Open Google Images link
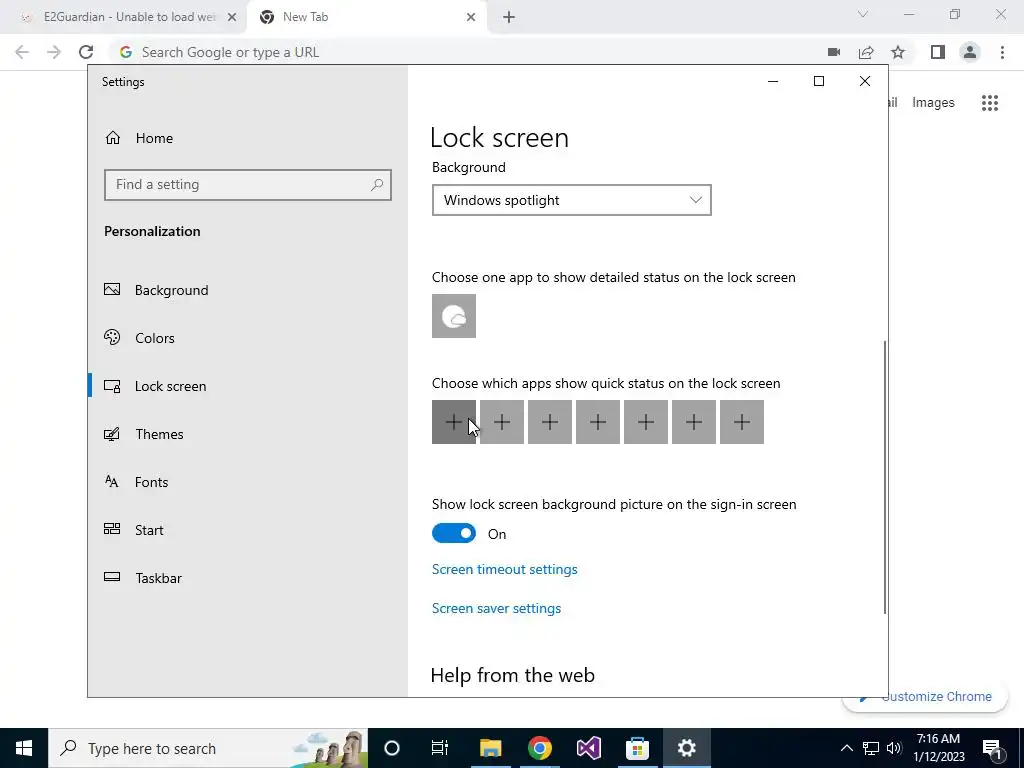This screenshot has height=768, width=1024. click(933, 103)
